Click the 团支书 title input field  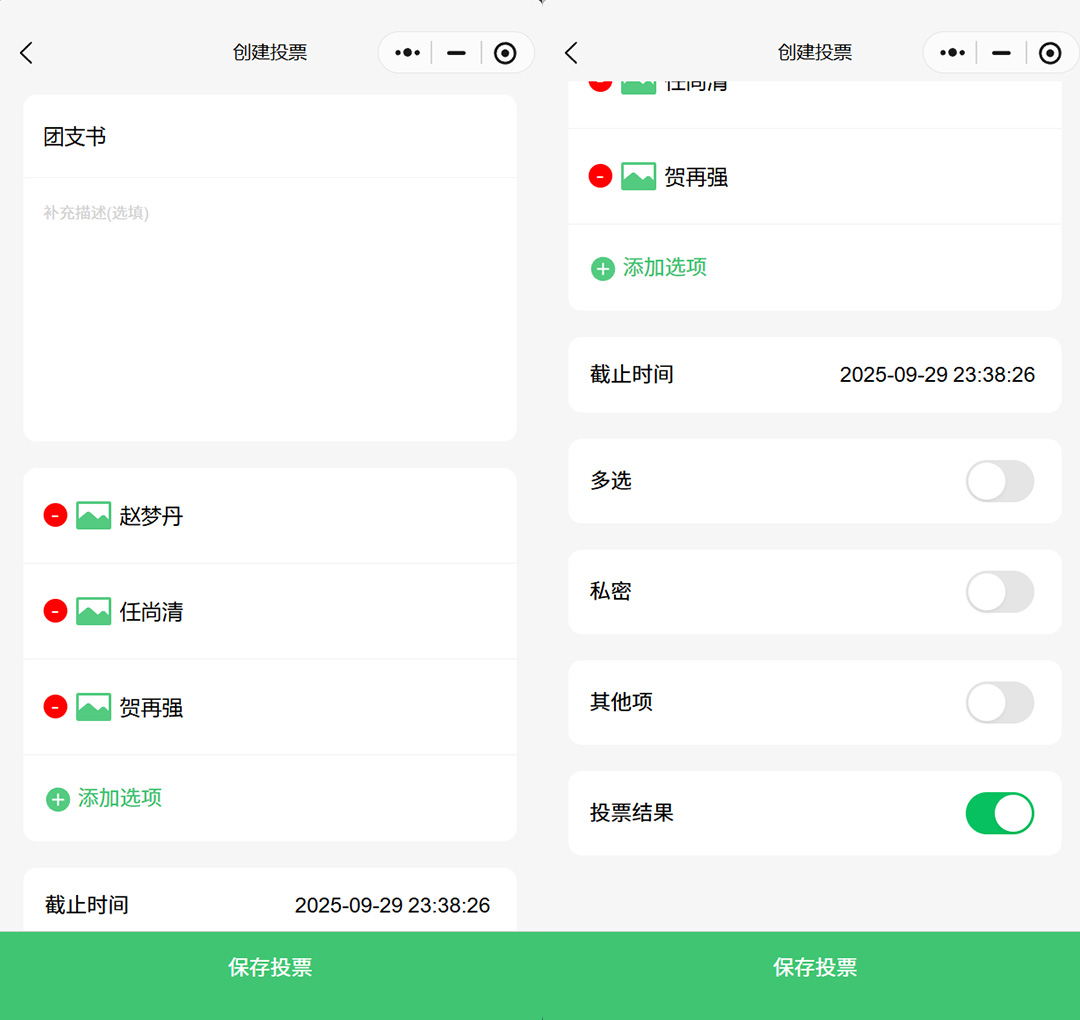[x=268, y=137]
